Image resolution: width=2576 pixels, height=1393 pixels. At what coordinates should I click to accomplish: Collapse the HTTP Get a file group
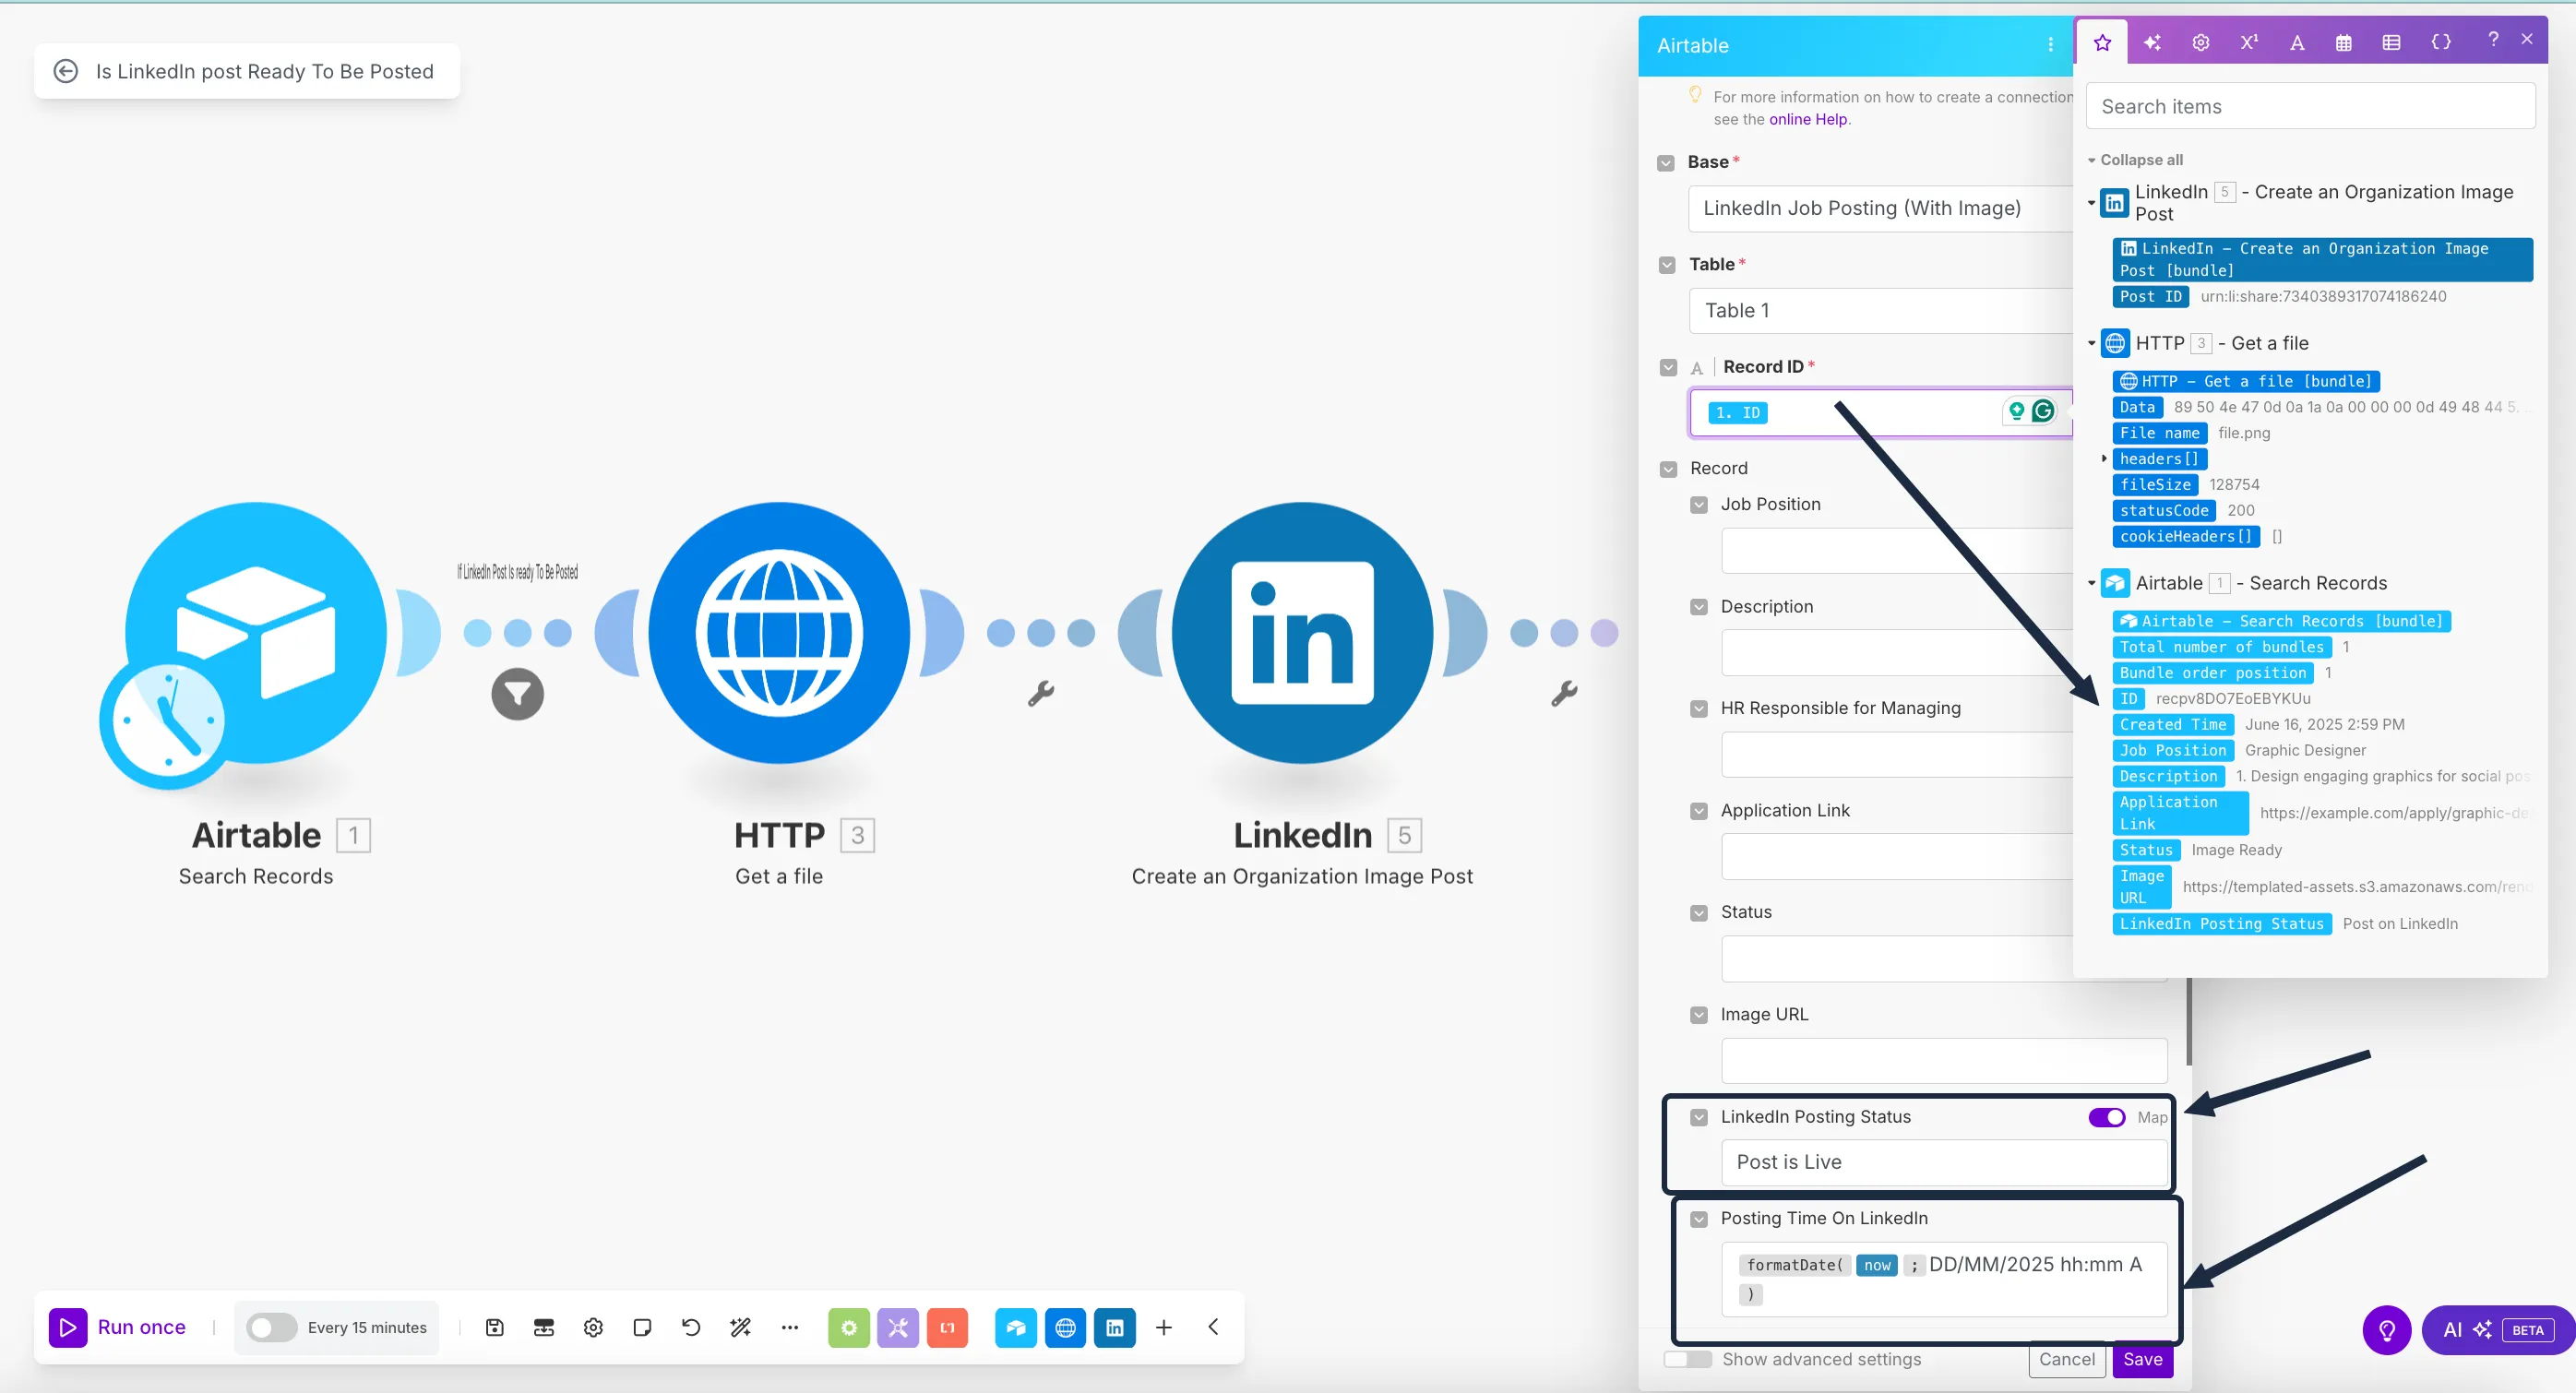pos(2091,343)
